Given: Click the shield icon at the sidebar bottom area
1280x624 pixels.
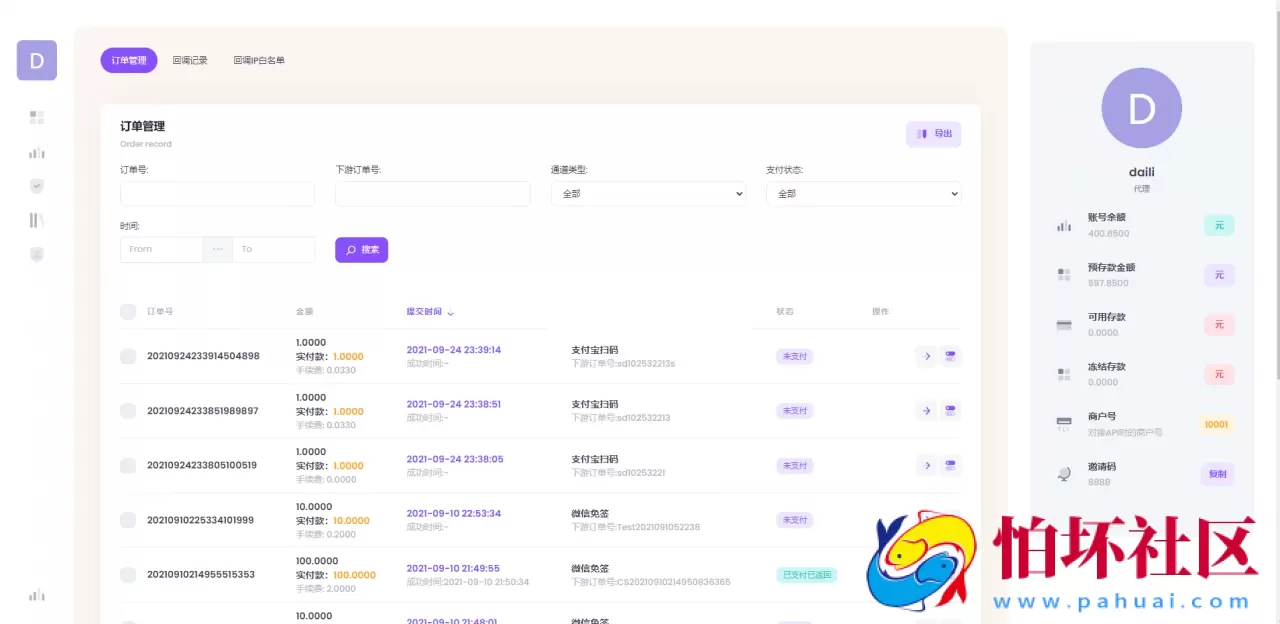Looking at the screenshot, I should pos(36,254).
